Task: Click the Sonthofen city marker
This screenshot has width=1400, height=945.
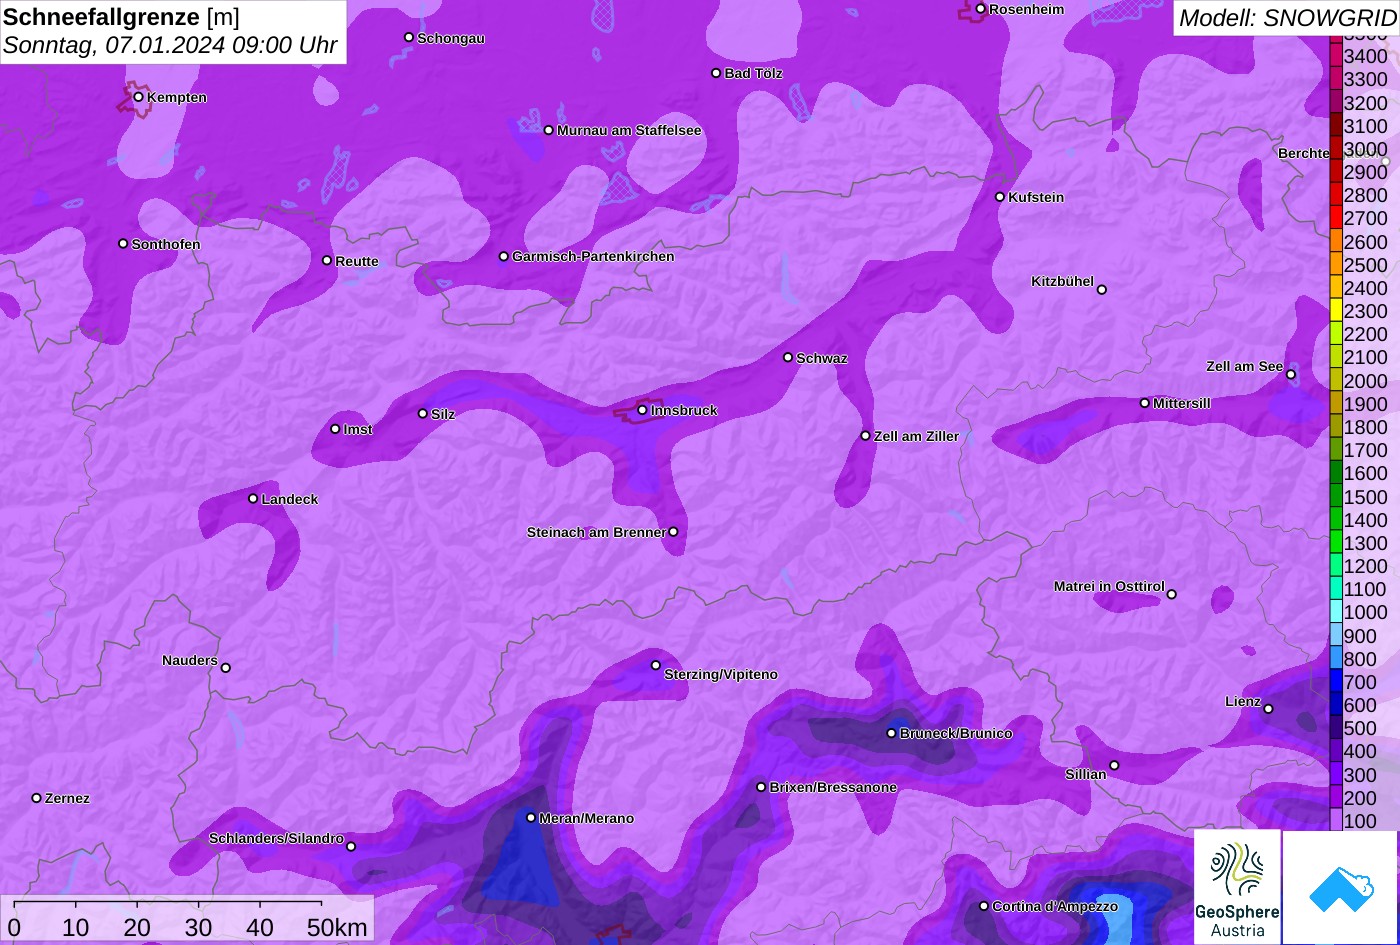Action: click(123, 244)
